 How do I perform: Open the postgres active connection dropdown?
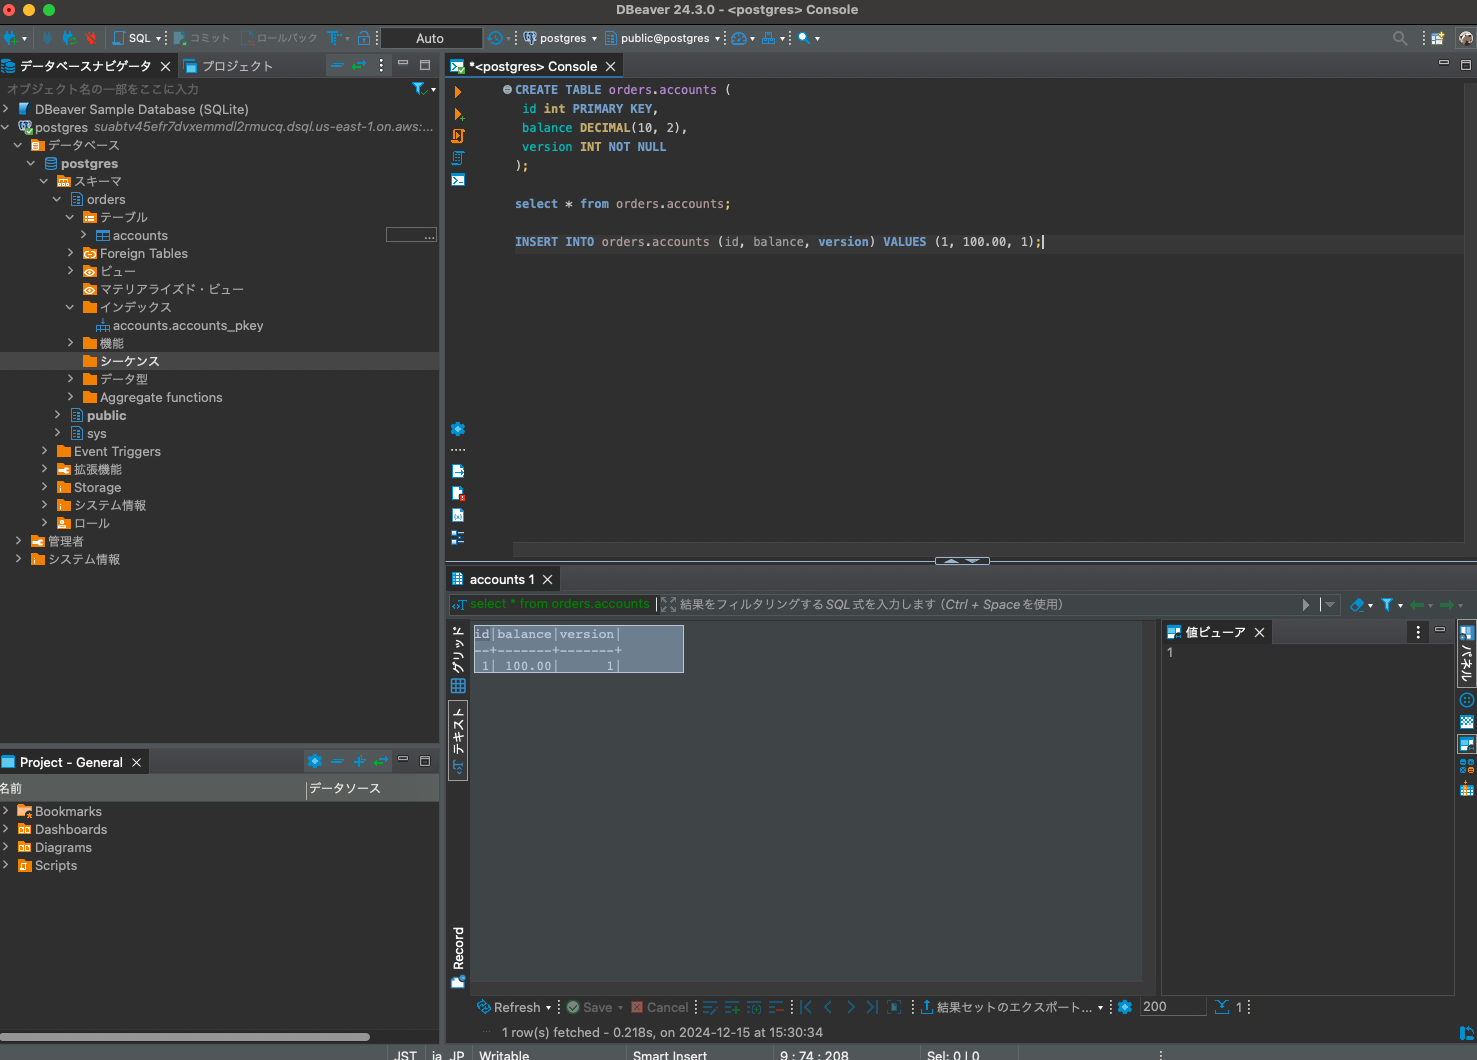(560, 38)
